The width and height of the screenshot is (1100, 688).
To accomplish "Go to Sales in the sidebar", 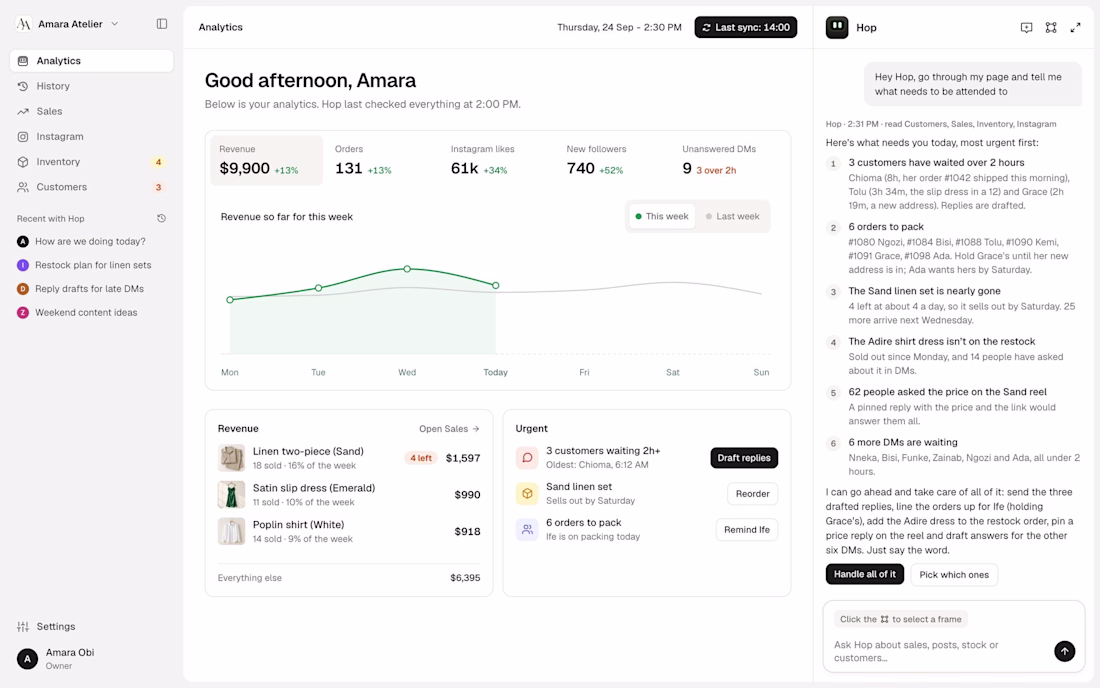I will (92, 112).
